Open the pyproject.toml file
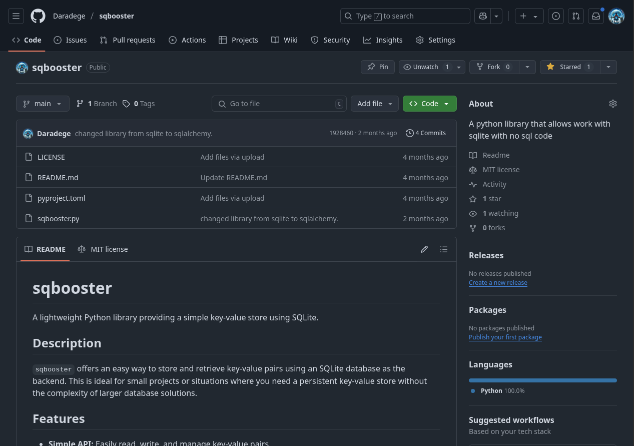This screenshot has height=446, width=634. pyautogui.click(x=61, y=198)
